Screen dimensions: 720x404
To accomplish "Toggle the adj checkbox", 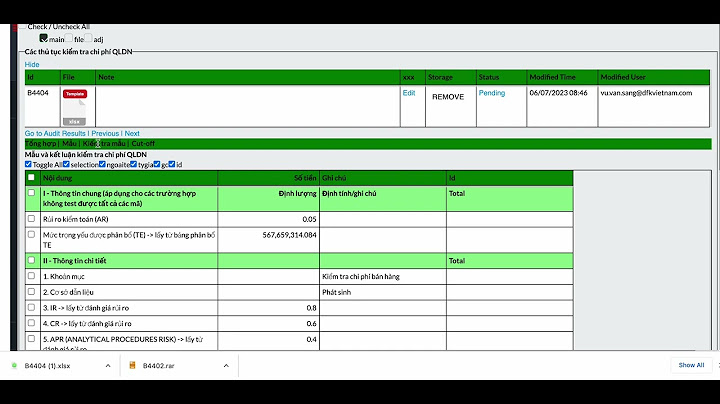I will 88,38.
